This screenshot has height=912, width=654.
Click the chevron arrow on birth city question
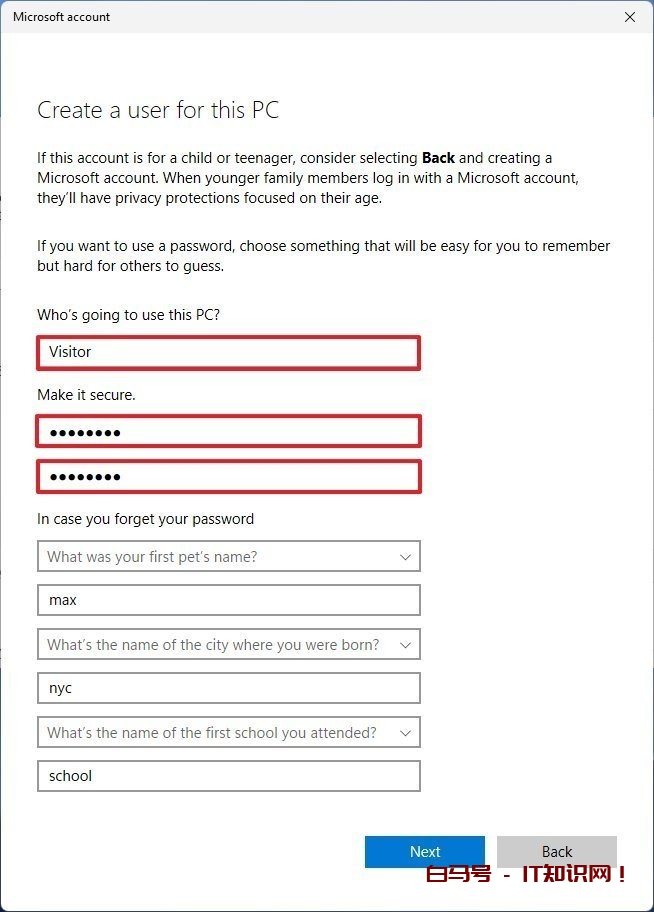(405, 645)
